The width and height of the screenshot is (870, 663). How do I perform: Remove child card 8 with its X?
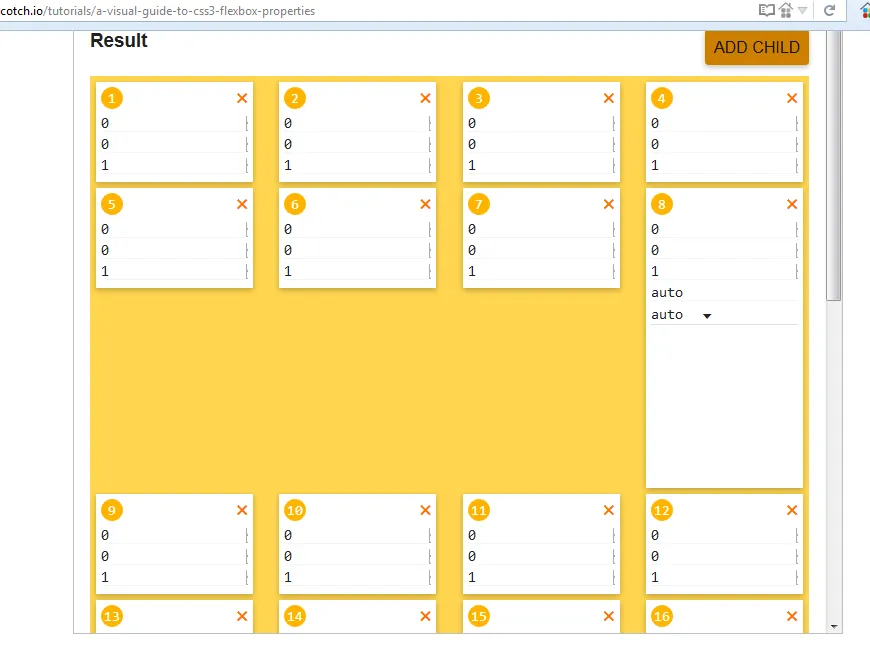click(x=792, y=204)
